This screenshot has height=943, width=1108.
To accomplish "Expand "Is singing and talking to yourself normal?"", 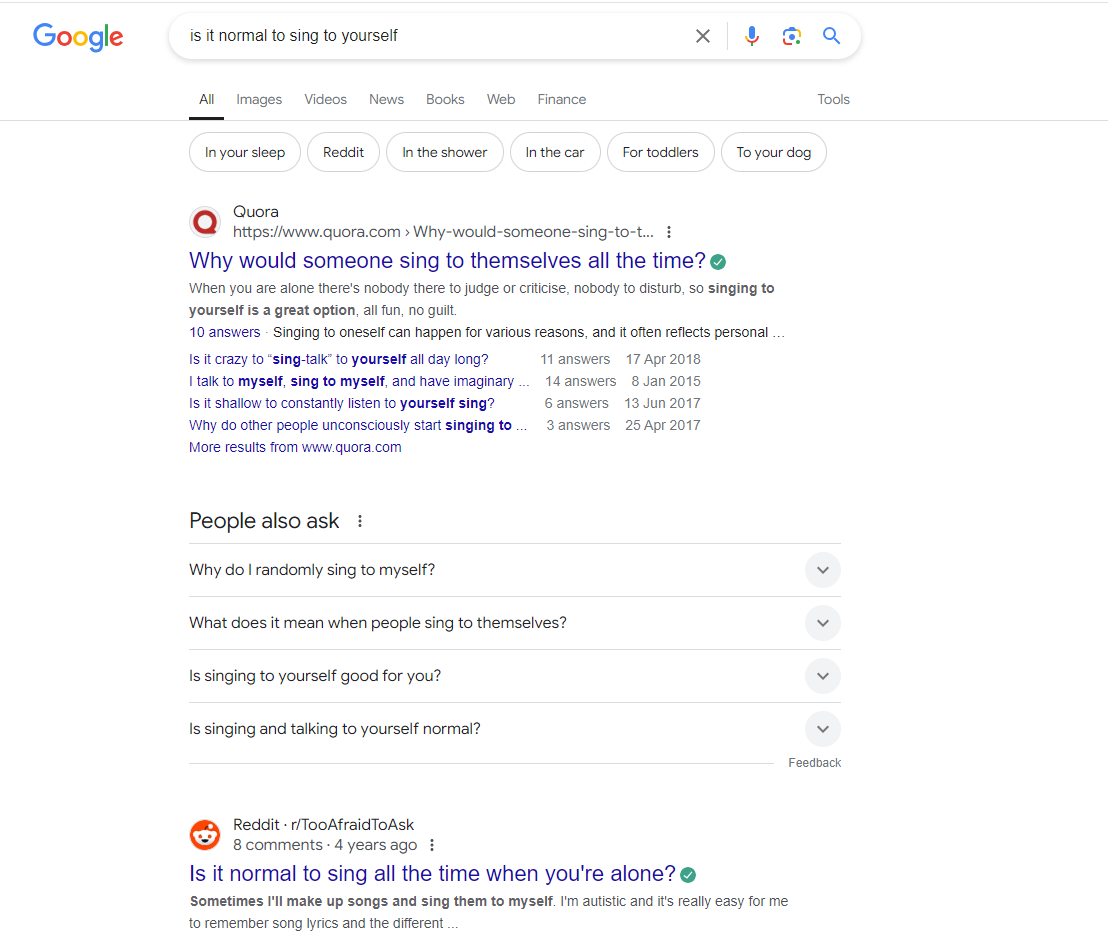I will (822, 729).
